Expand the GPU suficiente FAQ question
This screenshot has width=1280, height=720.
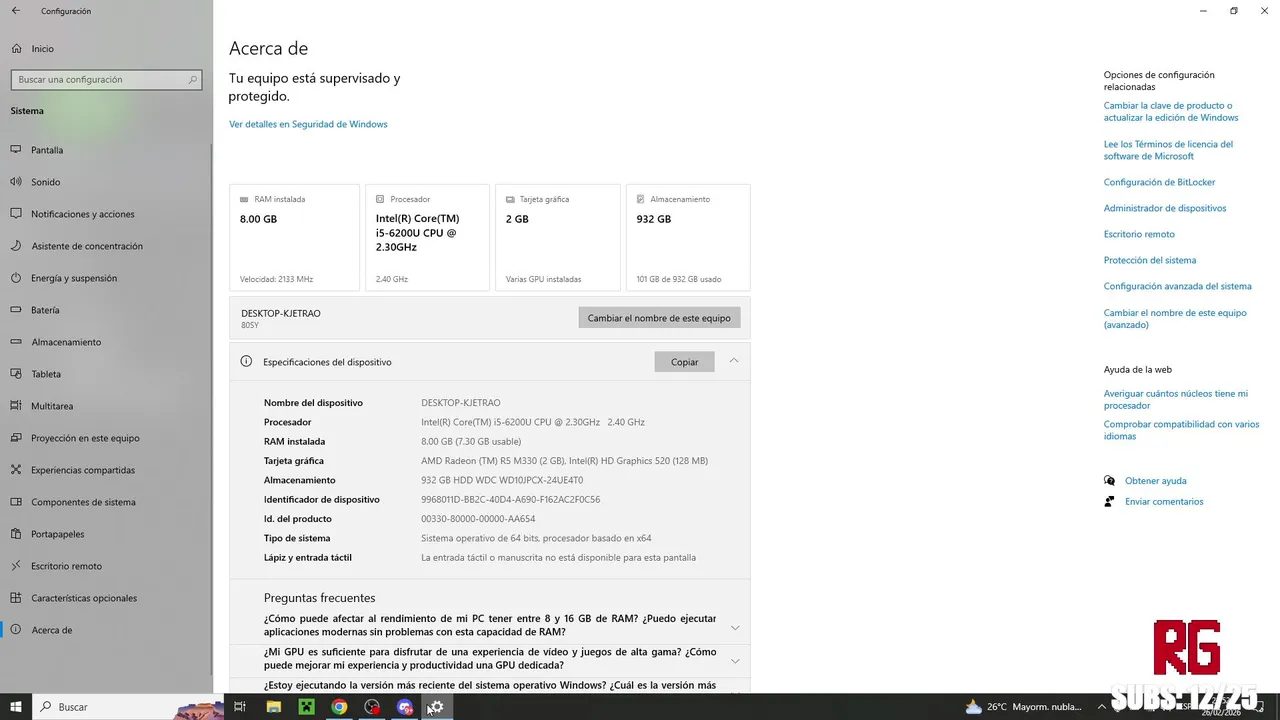click(490, 658)
